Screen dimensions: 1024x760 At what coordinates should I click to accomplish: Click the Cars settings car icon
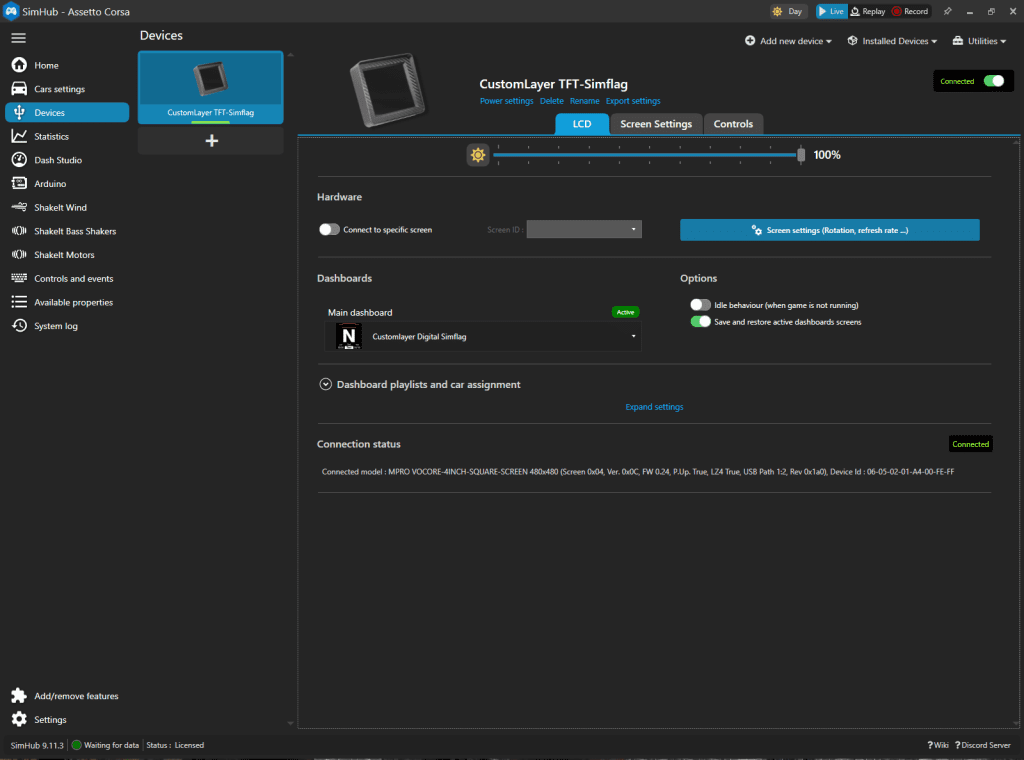[x=18, y=89]
